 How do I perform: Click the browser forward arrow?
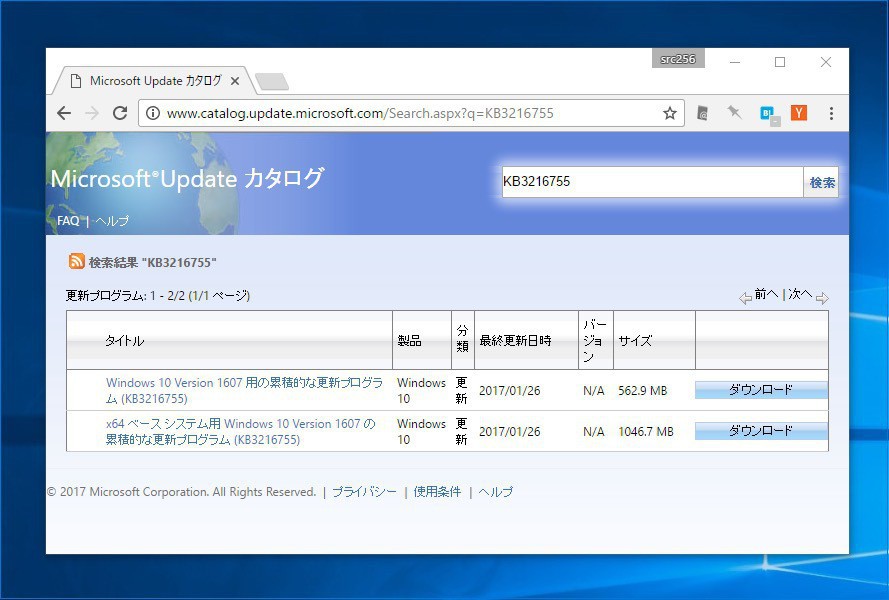click(x=91, y=113)
